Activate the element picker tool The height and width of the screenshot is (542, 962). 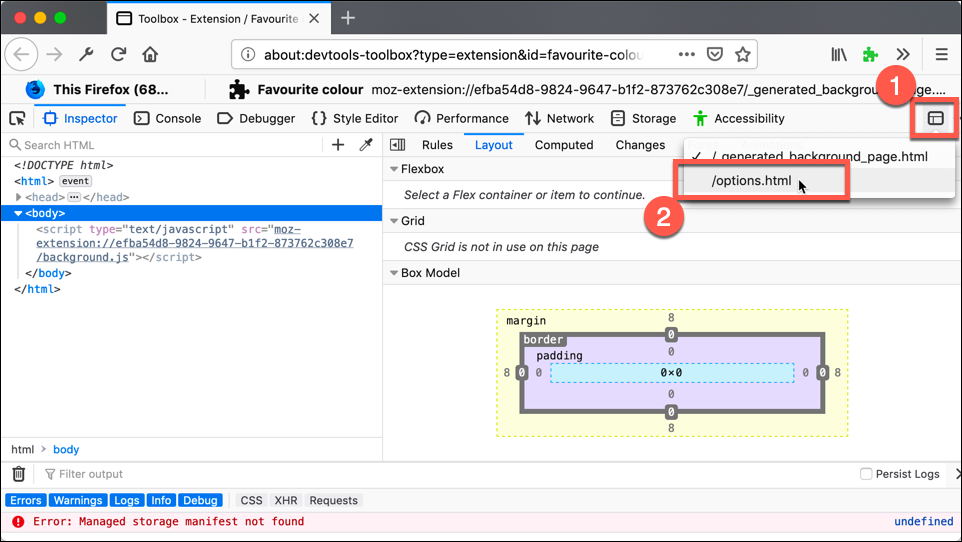point(17,118)
